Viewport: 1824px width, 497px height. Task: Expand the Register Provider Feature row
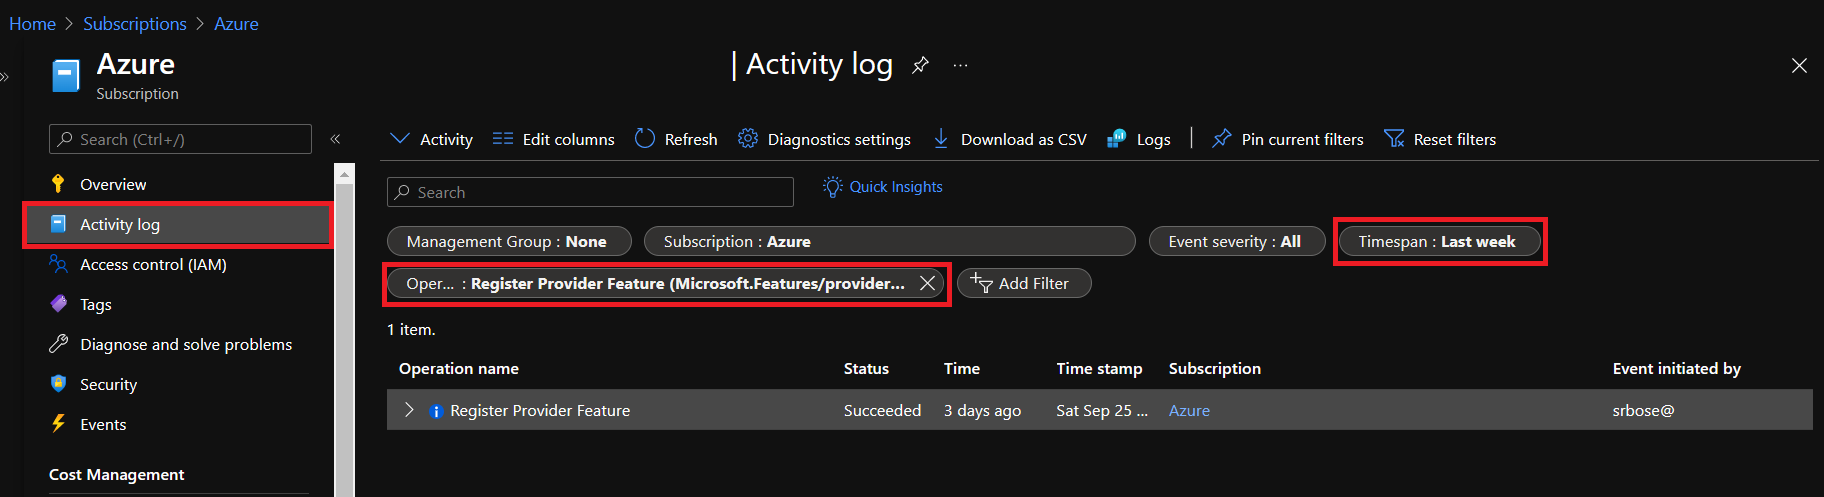click(x=409, y=410)
